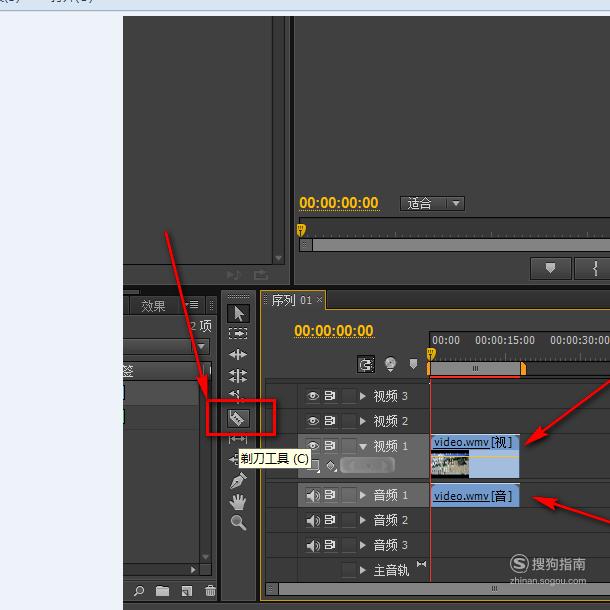Collapse the 视频 1 track

tap(363, 447)
